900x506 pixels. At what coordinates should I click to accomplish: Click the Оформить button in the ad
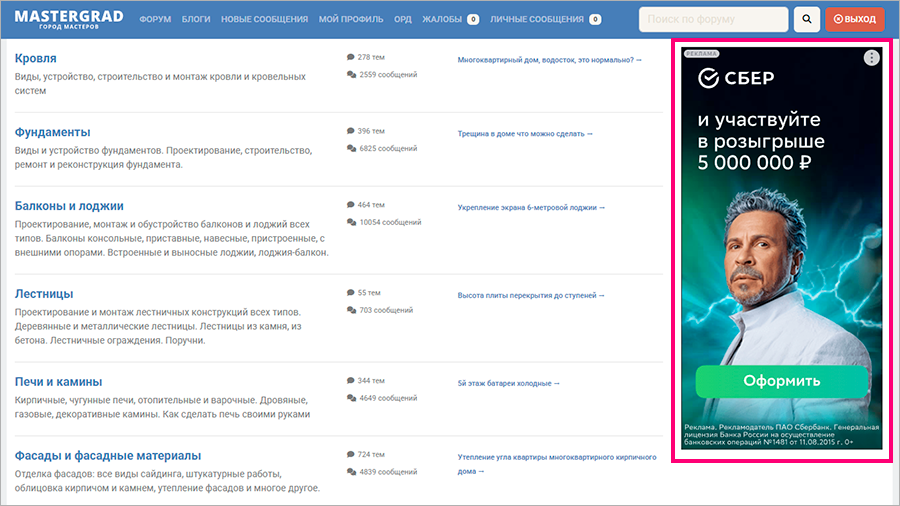coord(782,381)
